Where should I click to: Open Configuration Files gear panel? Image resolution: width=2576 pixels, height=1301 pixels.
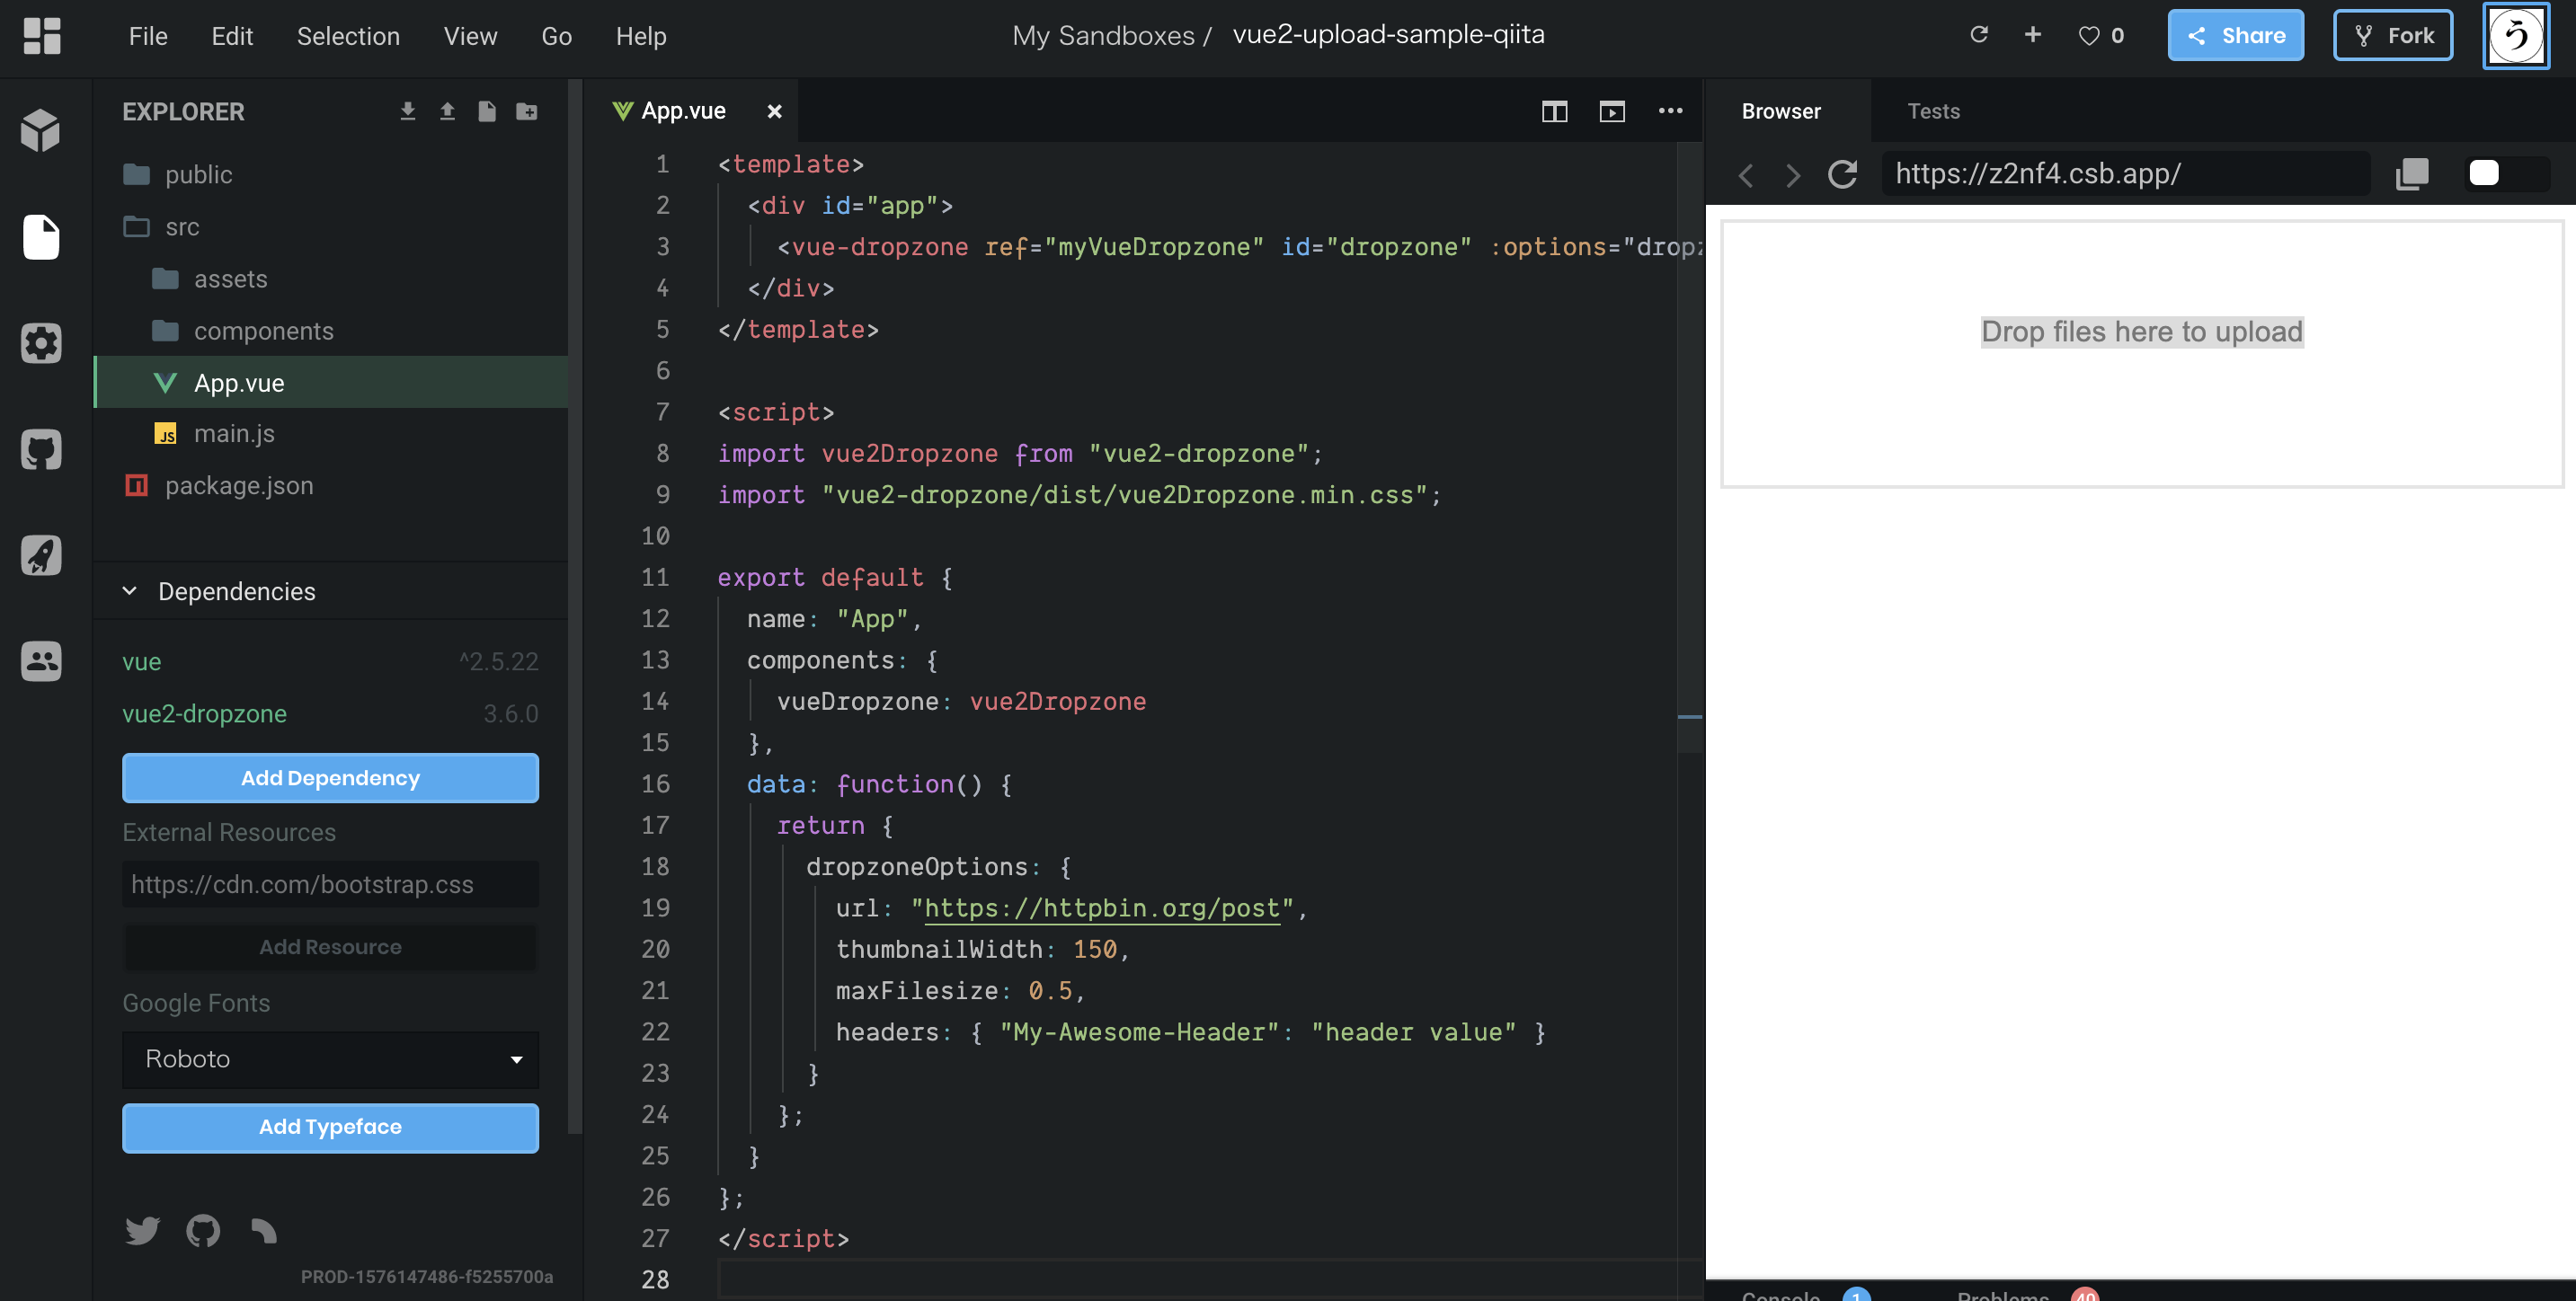point(41,343)
